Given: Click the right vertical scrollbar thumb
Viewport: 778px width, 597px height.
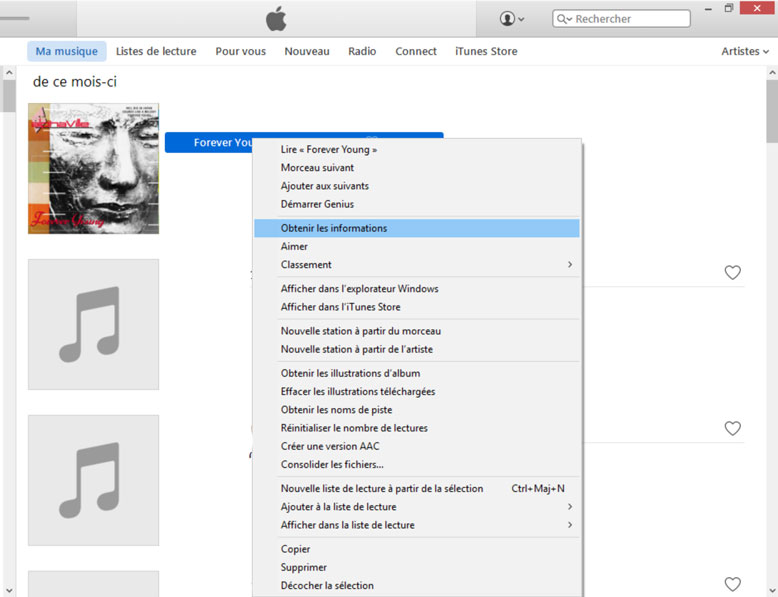Looking at the screenshot, I should click(x=772, y=111).
